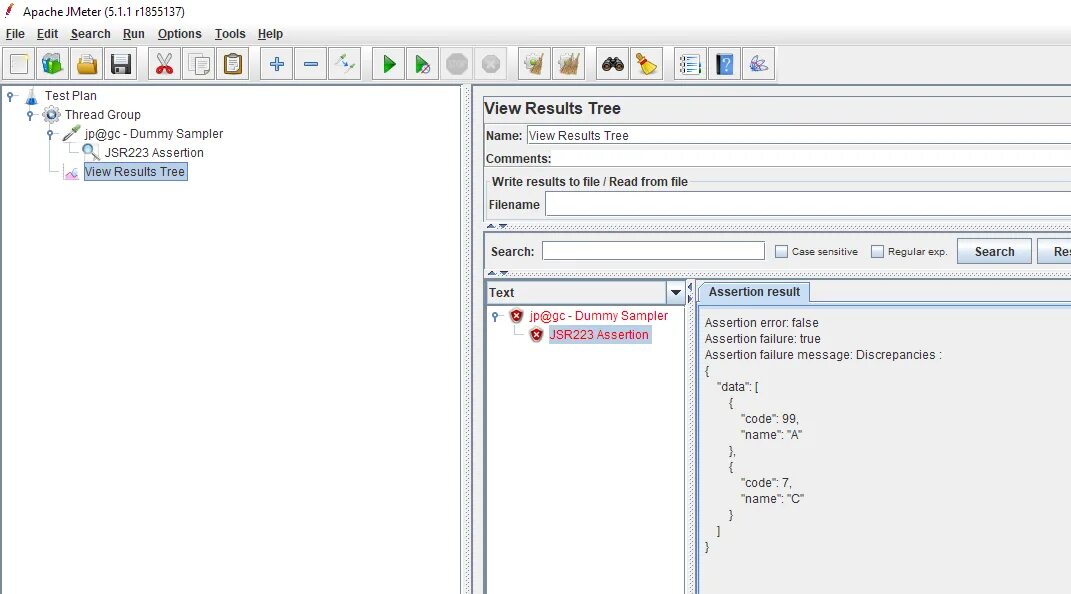This screenshot has height=594, width=1071.
Task: Select jp@gc - Dummy Sampler tree item
Action: pyautogui.click(x=154, y=134)
